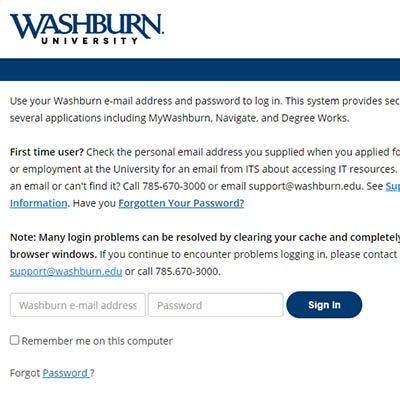Click the cut-off link after 'See'

393,186
